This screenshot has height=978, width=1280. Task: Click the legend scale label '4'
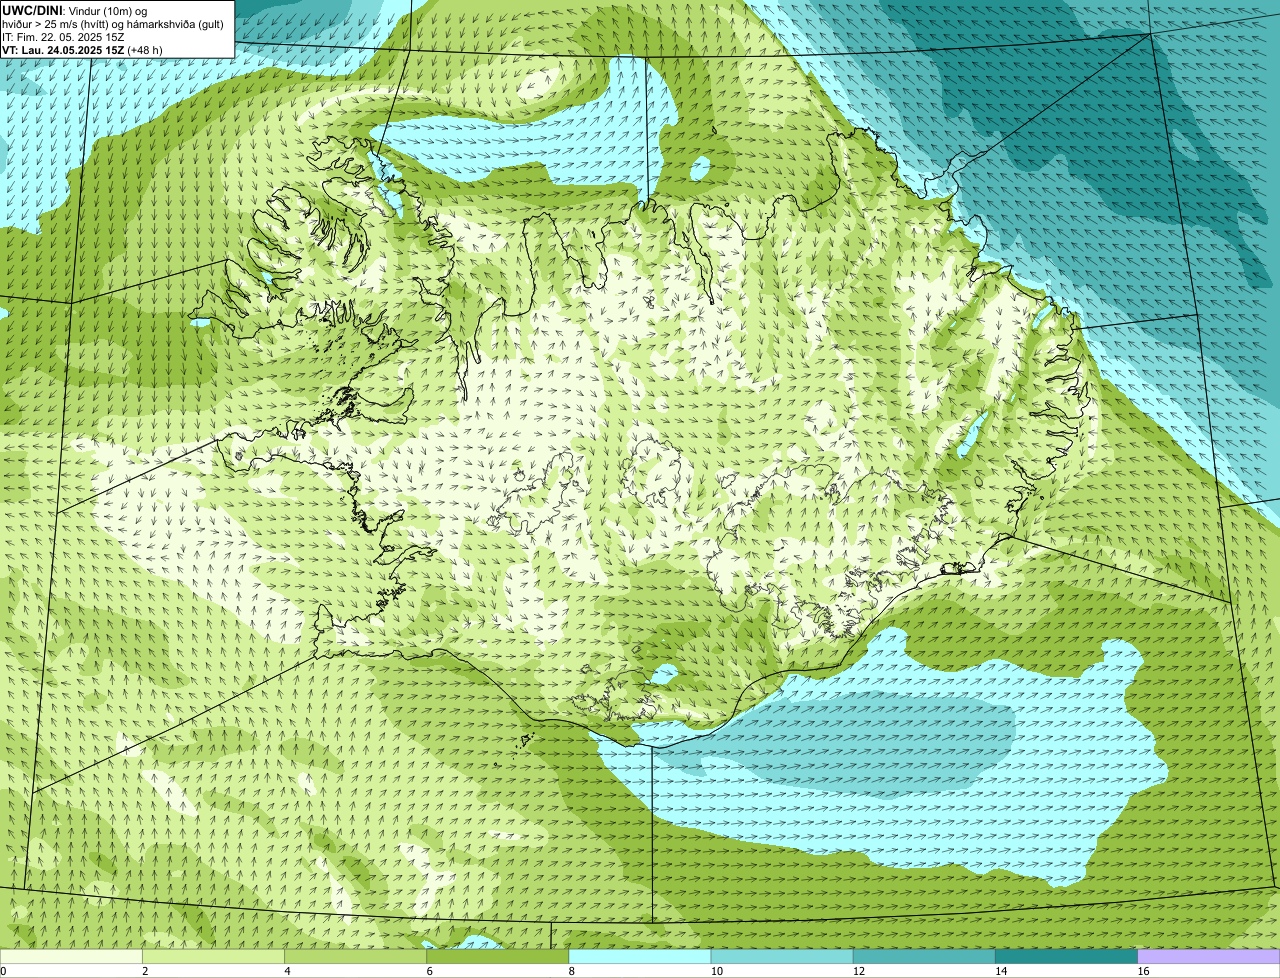pyautogui.click(x=287, y=971)
